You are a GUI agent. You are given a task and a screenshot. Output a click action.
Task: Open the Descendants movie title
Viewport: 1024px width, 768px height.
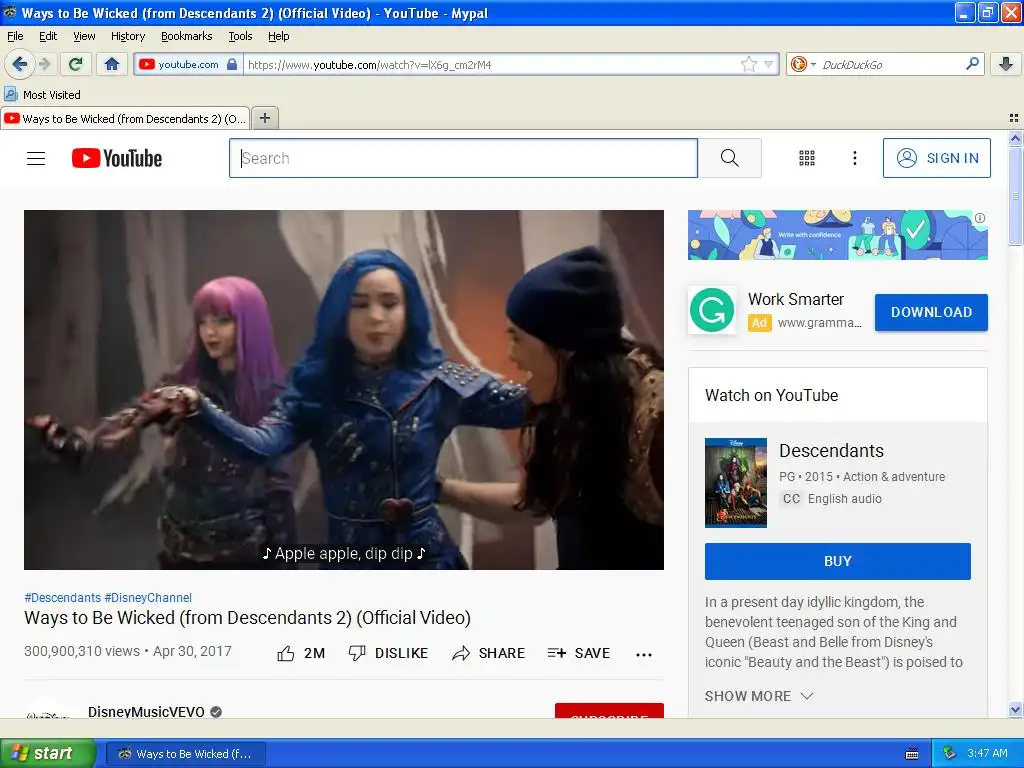[x=831, y=451]
